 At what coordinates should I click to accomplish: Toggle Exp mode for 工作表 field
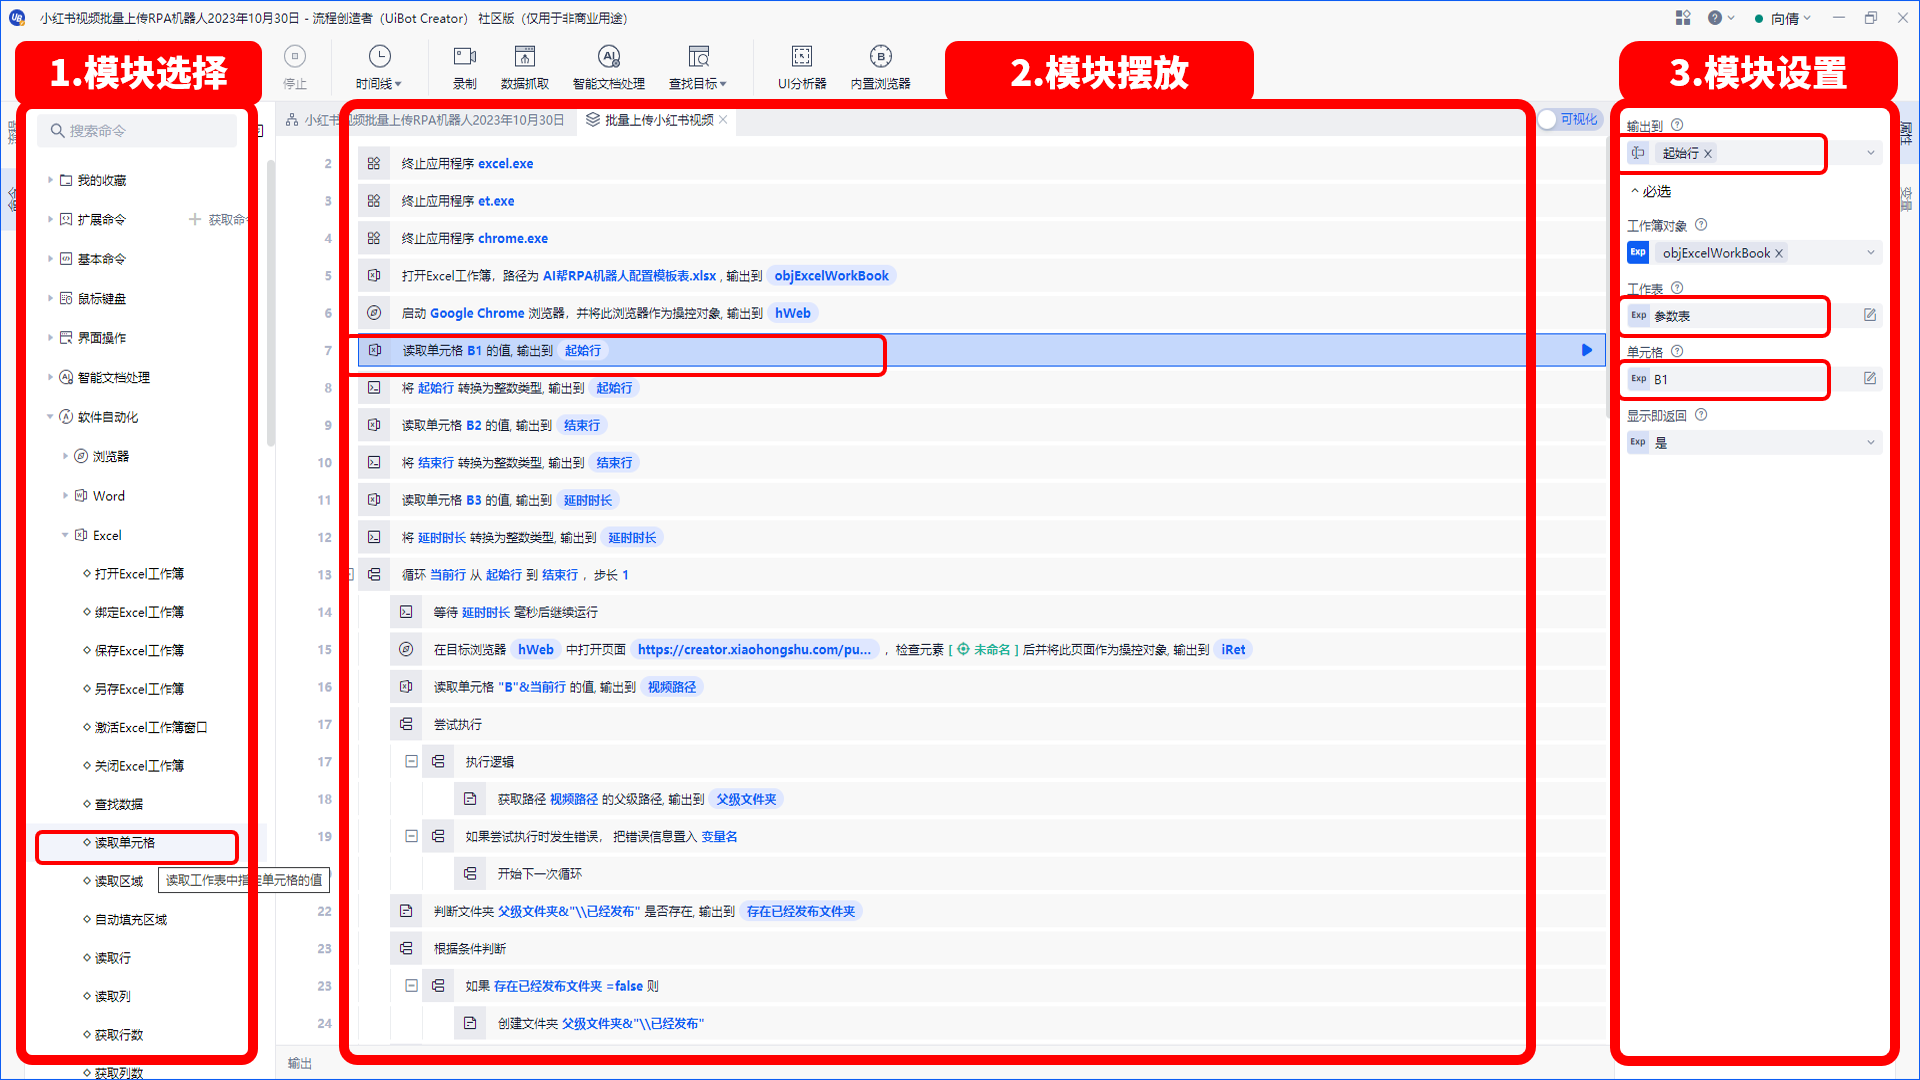1638,315
